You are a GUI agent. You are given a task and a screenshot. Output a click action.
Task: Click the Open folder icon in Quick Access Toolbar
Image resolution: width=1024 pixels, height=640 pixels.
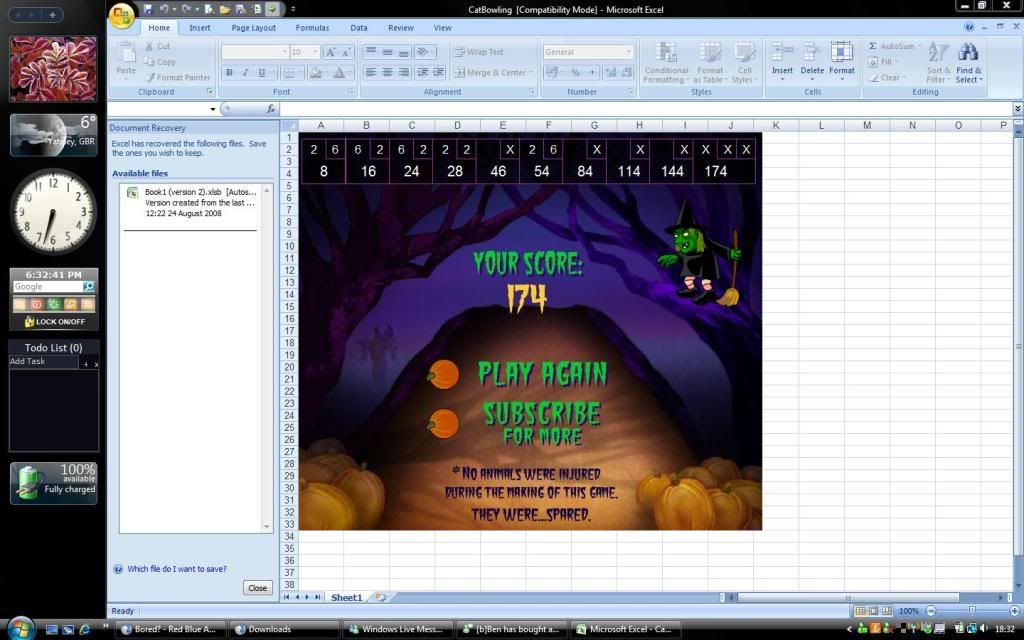coord(225,9)
